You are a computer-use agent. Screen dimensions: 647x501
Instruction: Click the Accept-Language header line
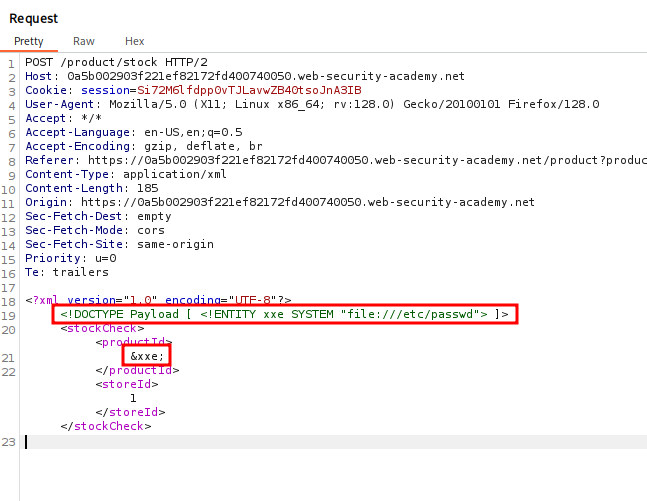click(x=134, y=132)
